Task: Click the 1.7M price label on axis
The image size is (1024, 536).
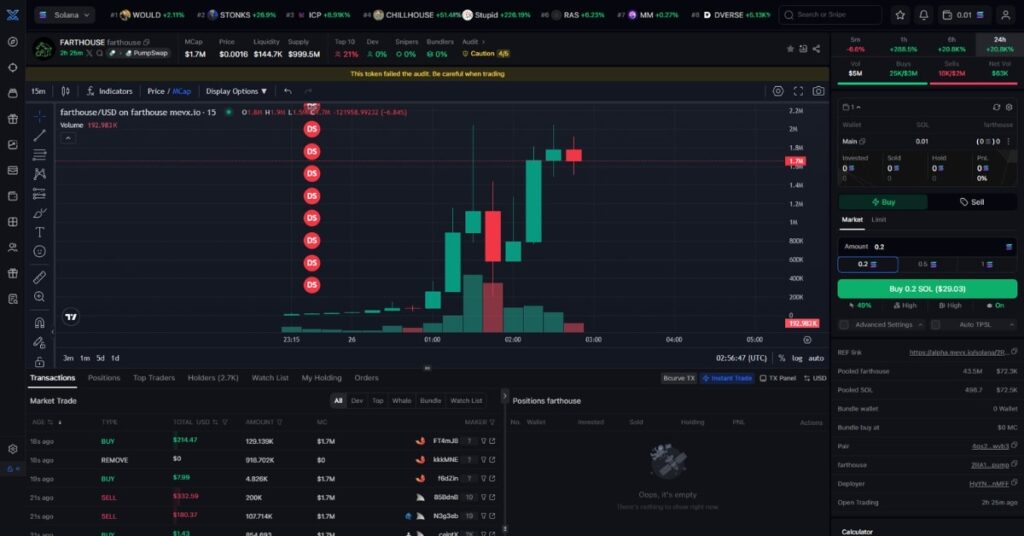Action: 795,161
